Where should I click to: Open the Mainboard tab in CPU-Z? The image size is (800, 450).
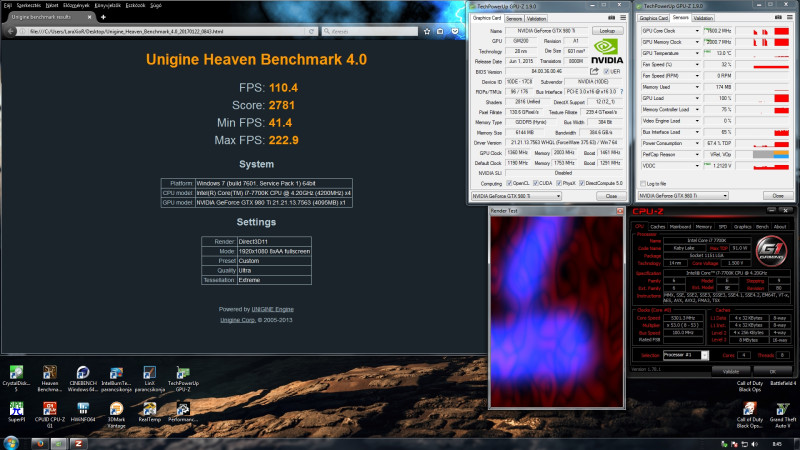pyautogui.click(x=680, y=227)
